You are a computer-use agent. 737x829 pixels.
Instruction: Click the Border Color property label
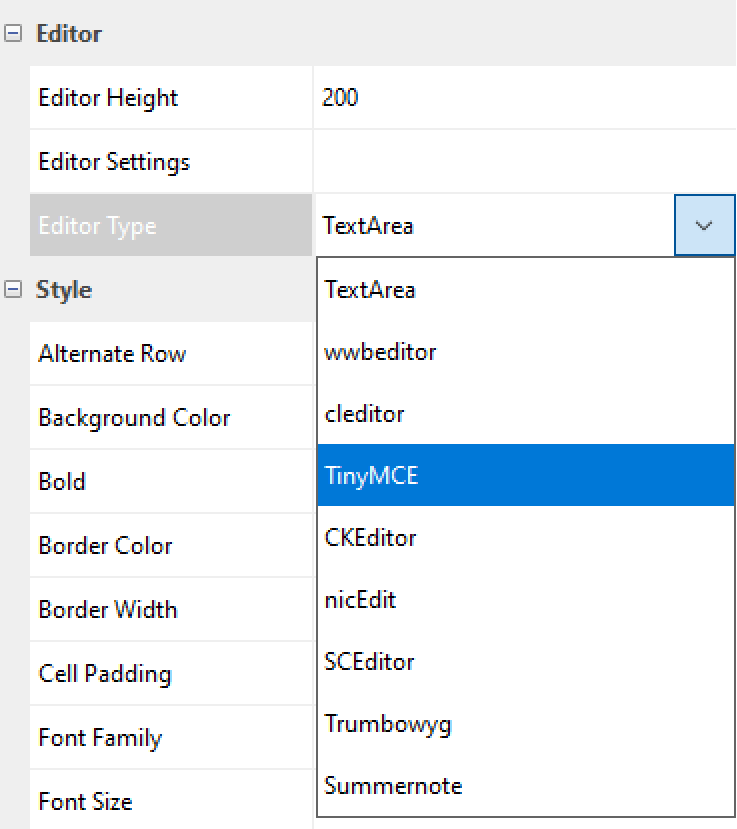[105, 546]
